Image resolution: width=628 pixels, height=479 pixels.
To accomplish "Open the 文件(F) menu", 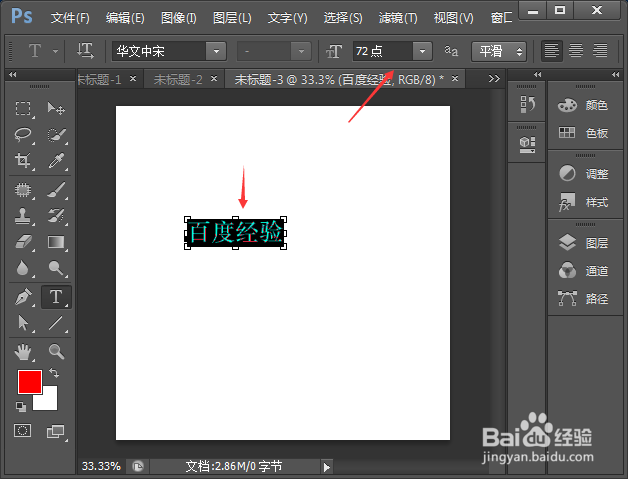I will click(x=70, y=18).
